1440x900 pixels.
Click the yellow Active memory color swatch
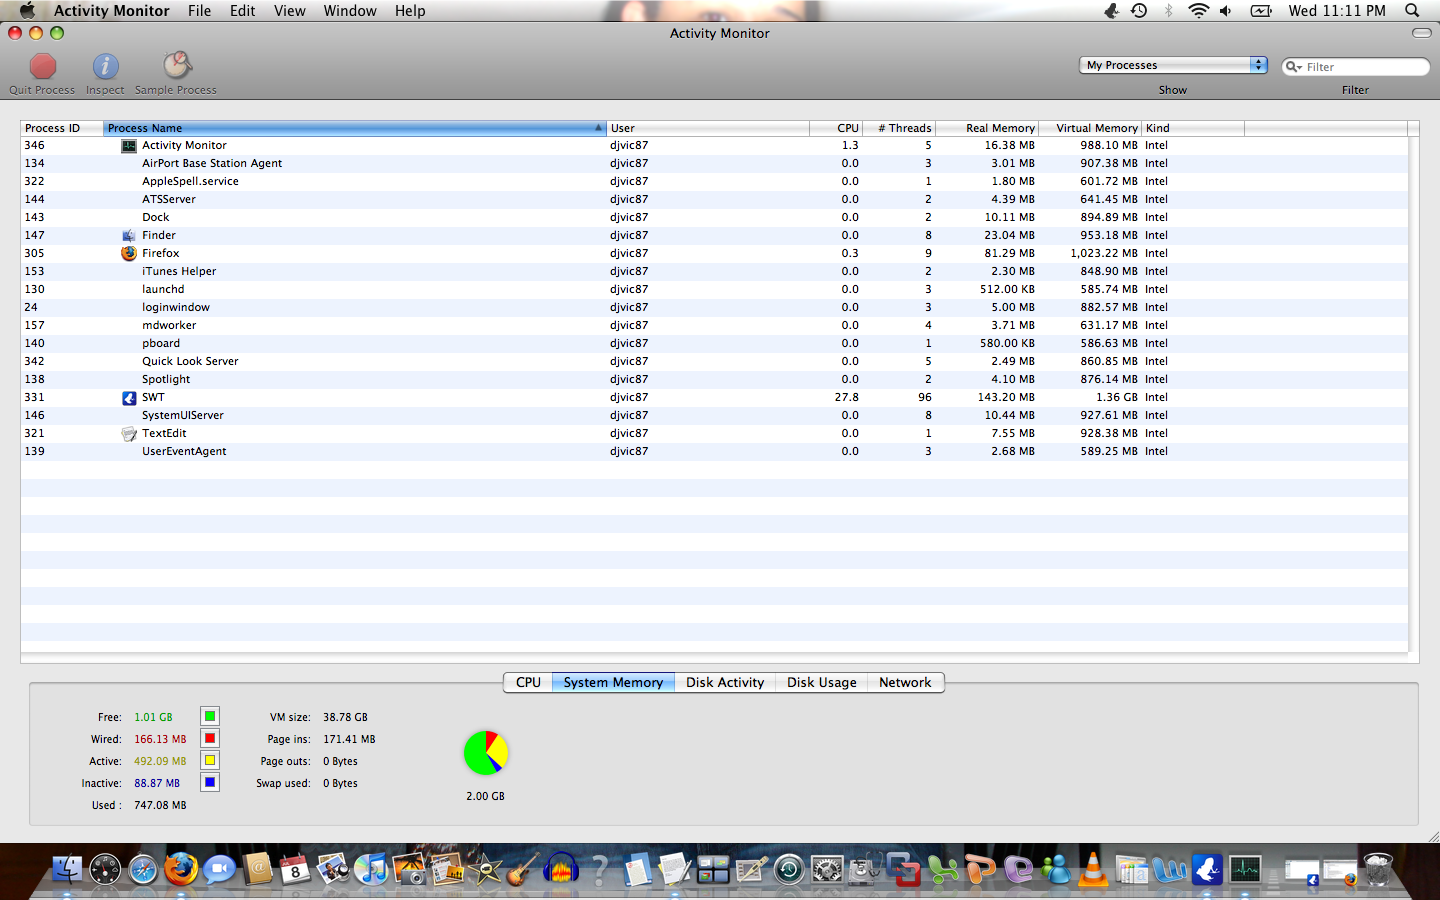(x=210, y=760)
